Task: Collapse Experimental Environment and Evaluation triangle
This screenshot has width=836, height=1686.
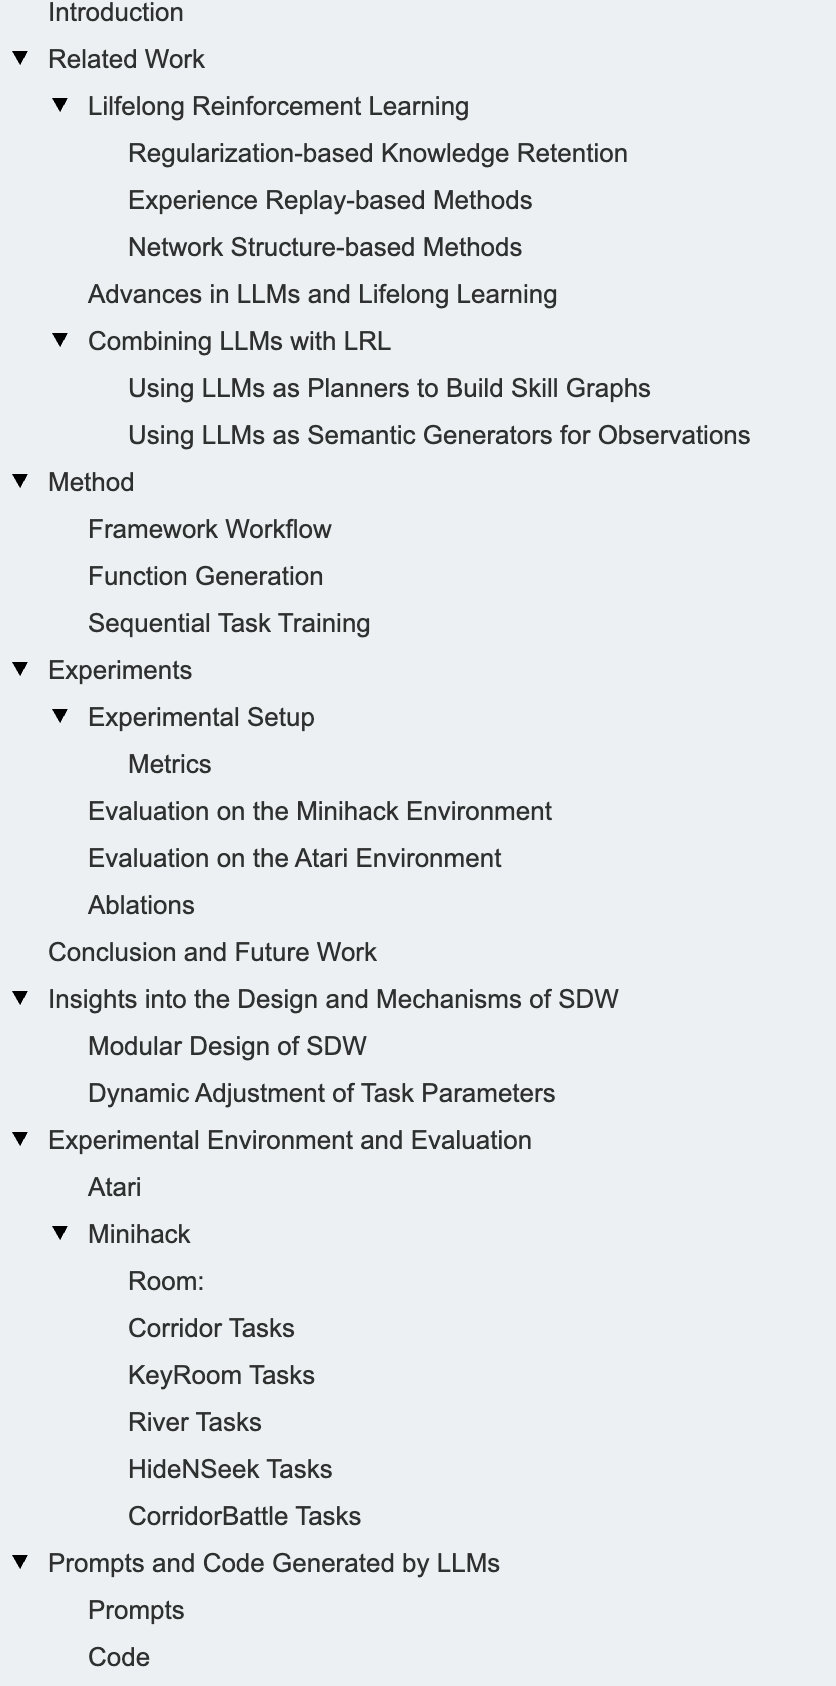Action: click(20, 1139)
